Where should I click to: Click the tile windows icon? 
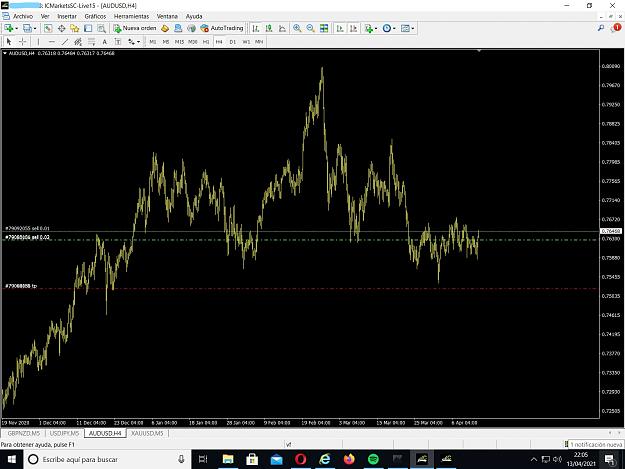click(324, 28)
